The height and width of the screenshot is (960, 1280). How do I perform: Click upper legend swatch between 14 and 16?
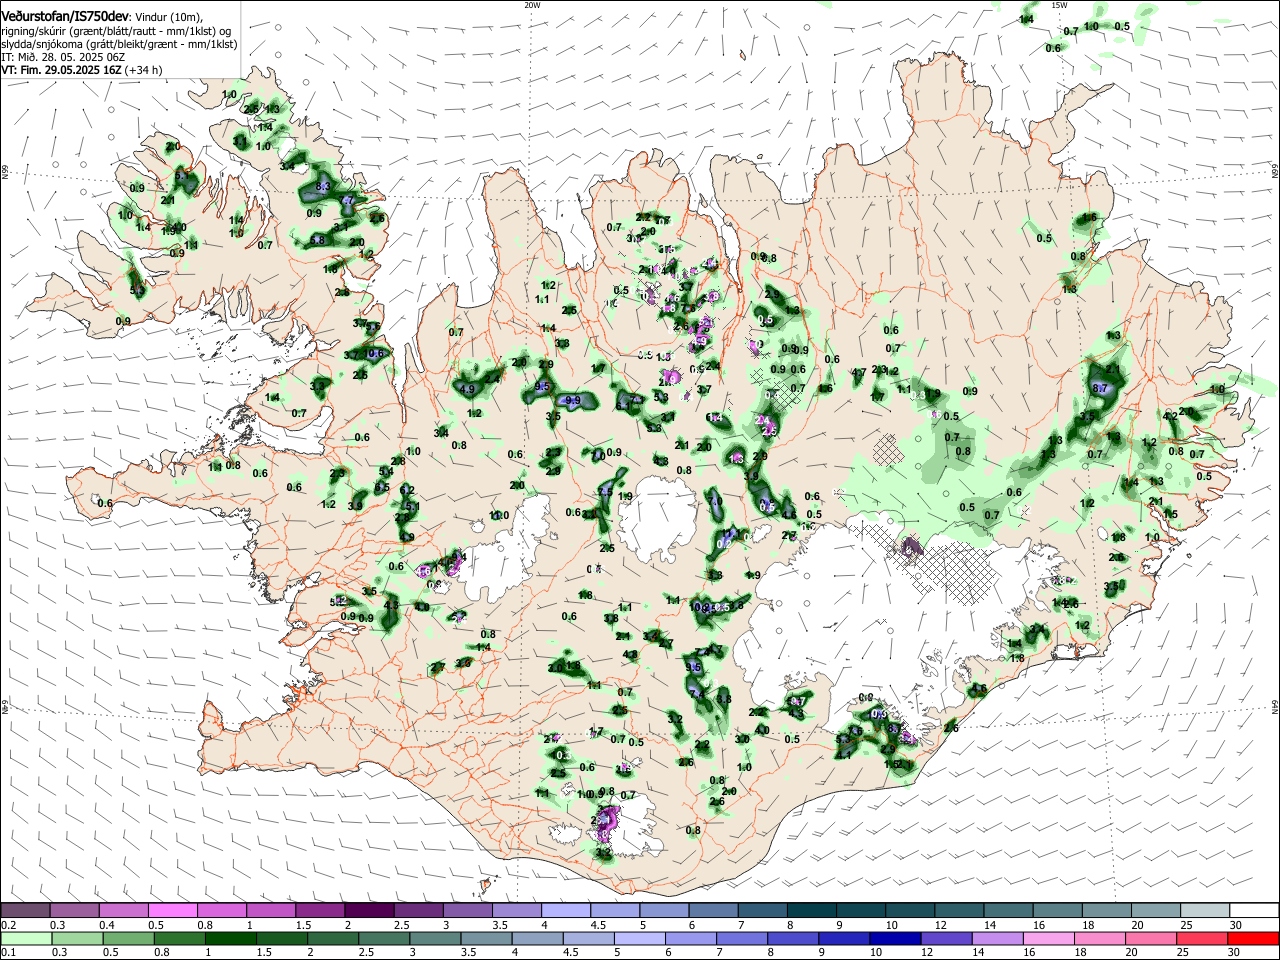1007,911
